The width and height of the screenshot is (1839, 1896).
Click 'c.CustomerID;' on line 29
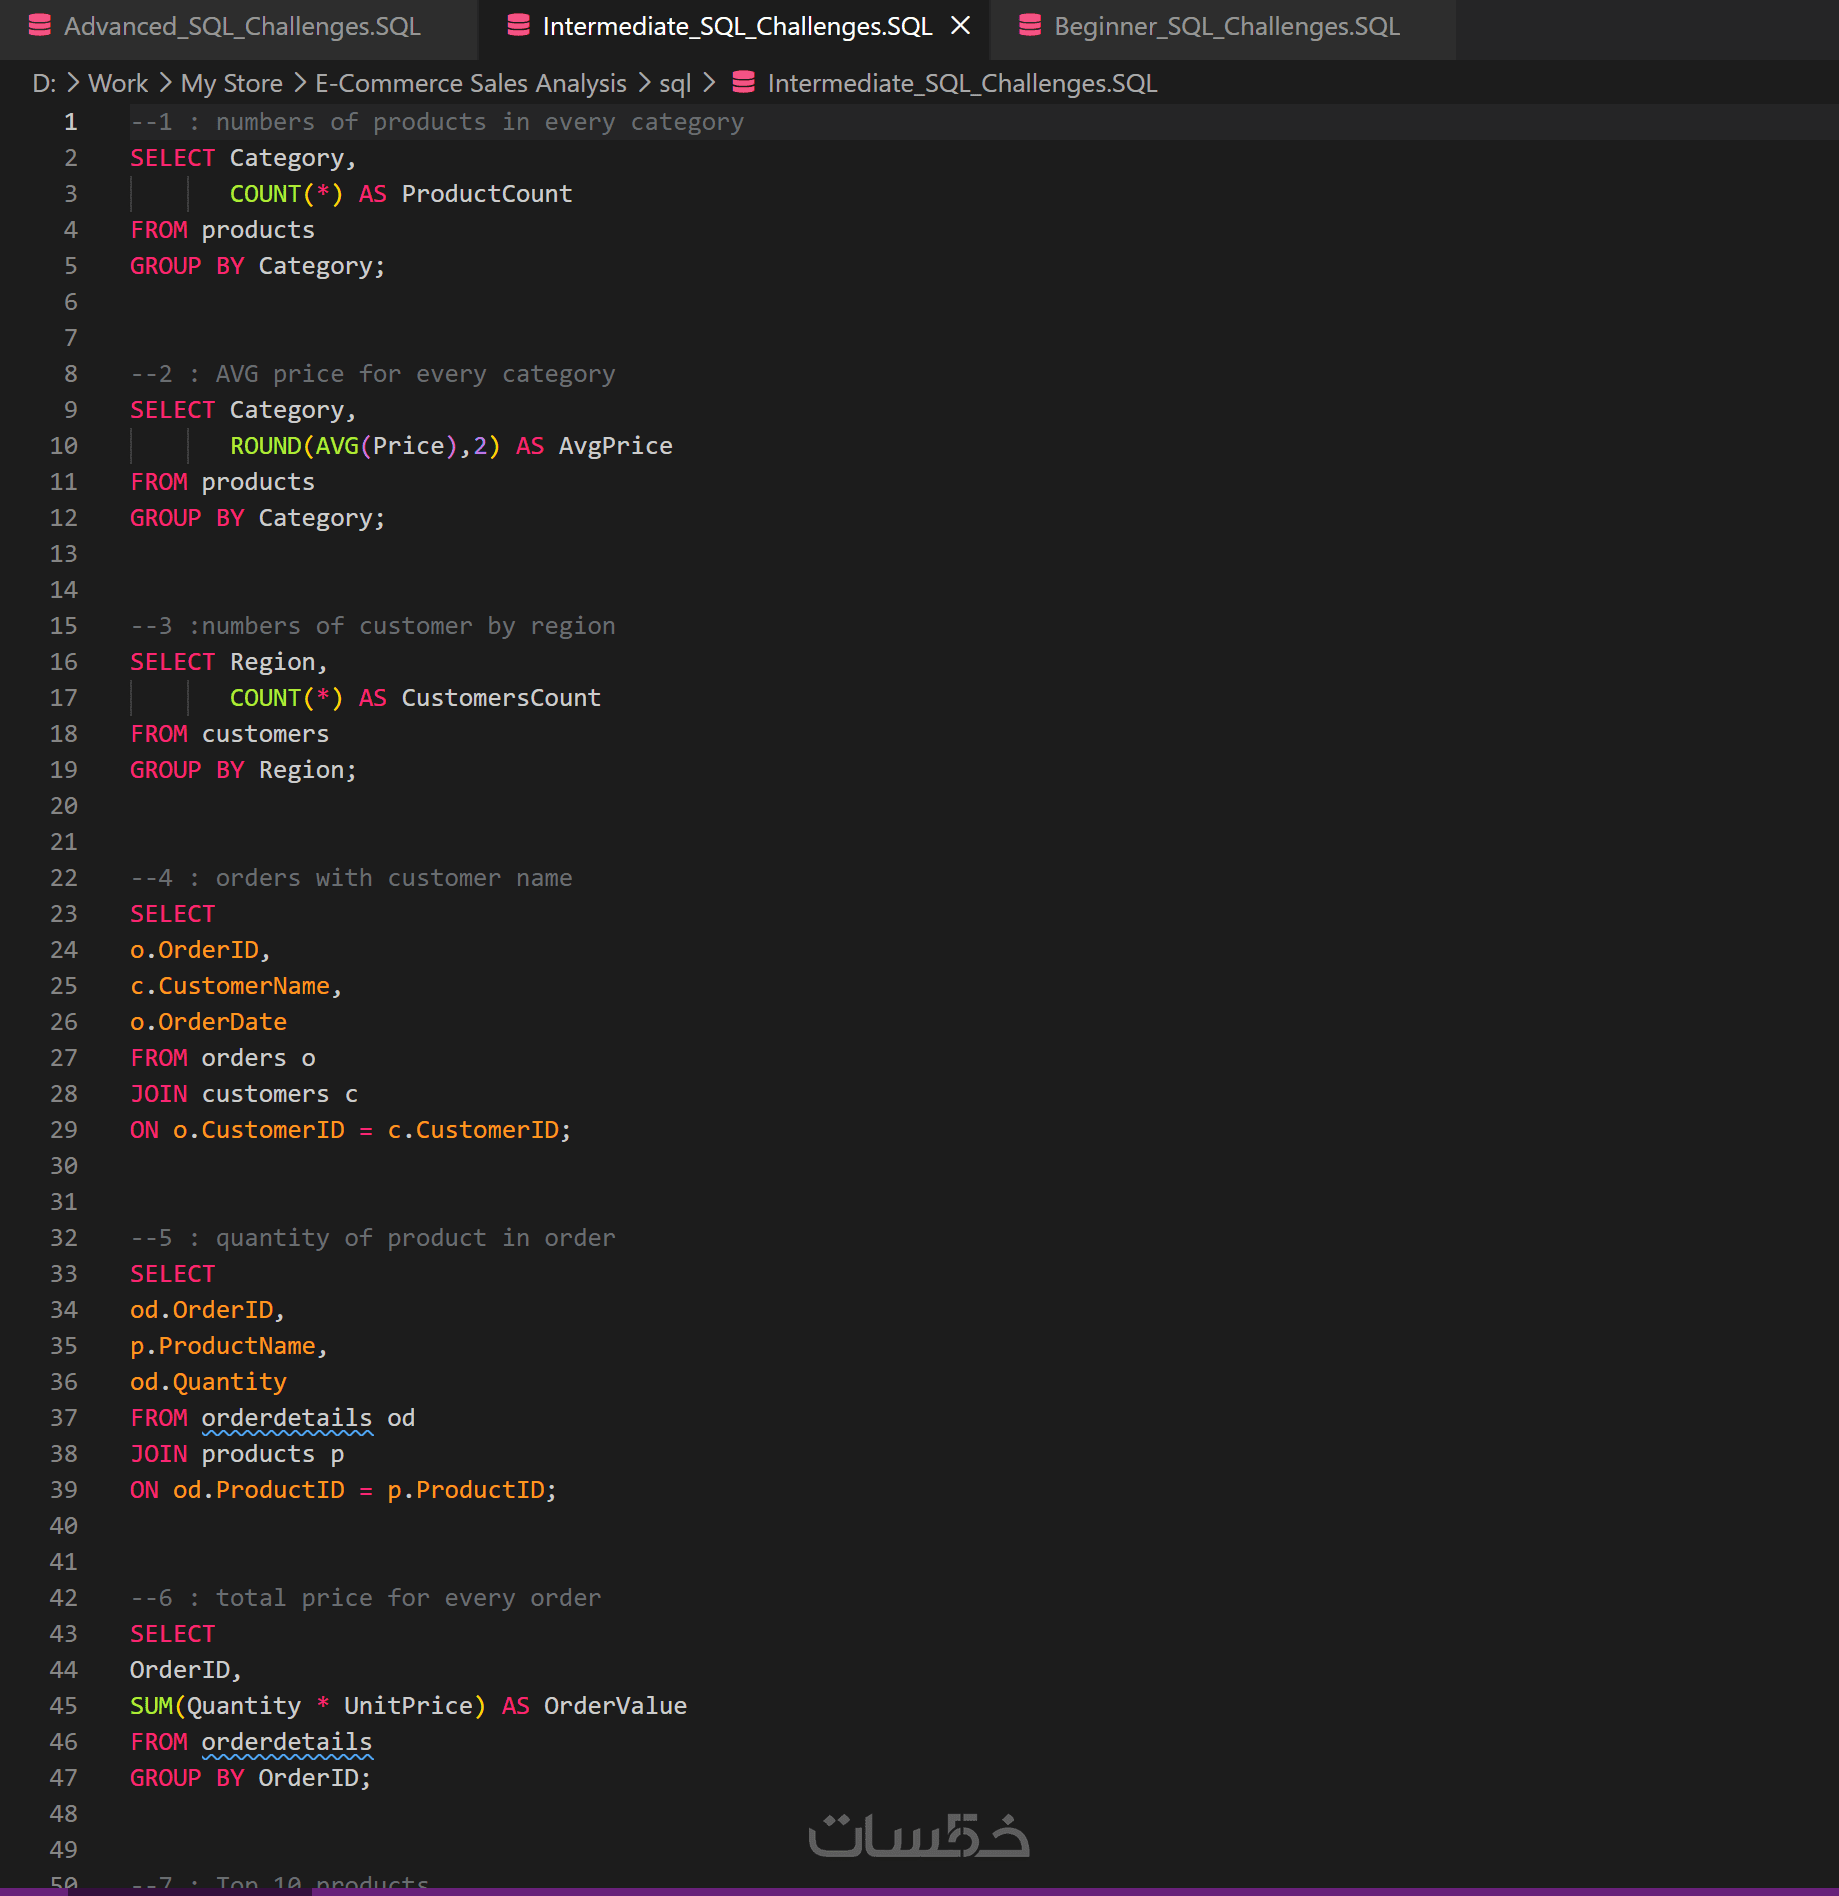pyautogui.click(x=479, y=1130)
